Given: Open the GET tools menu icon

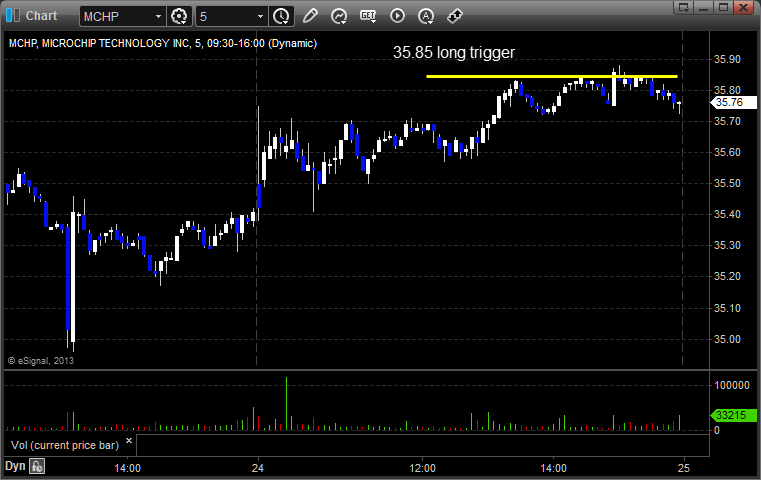Looking at the screenshot, I should pyautogui.click(x=368, y=16).
